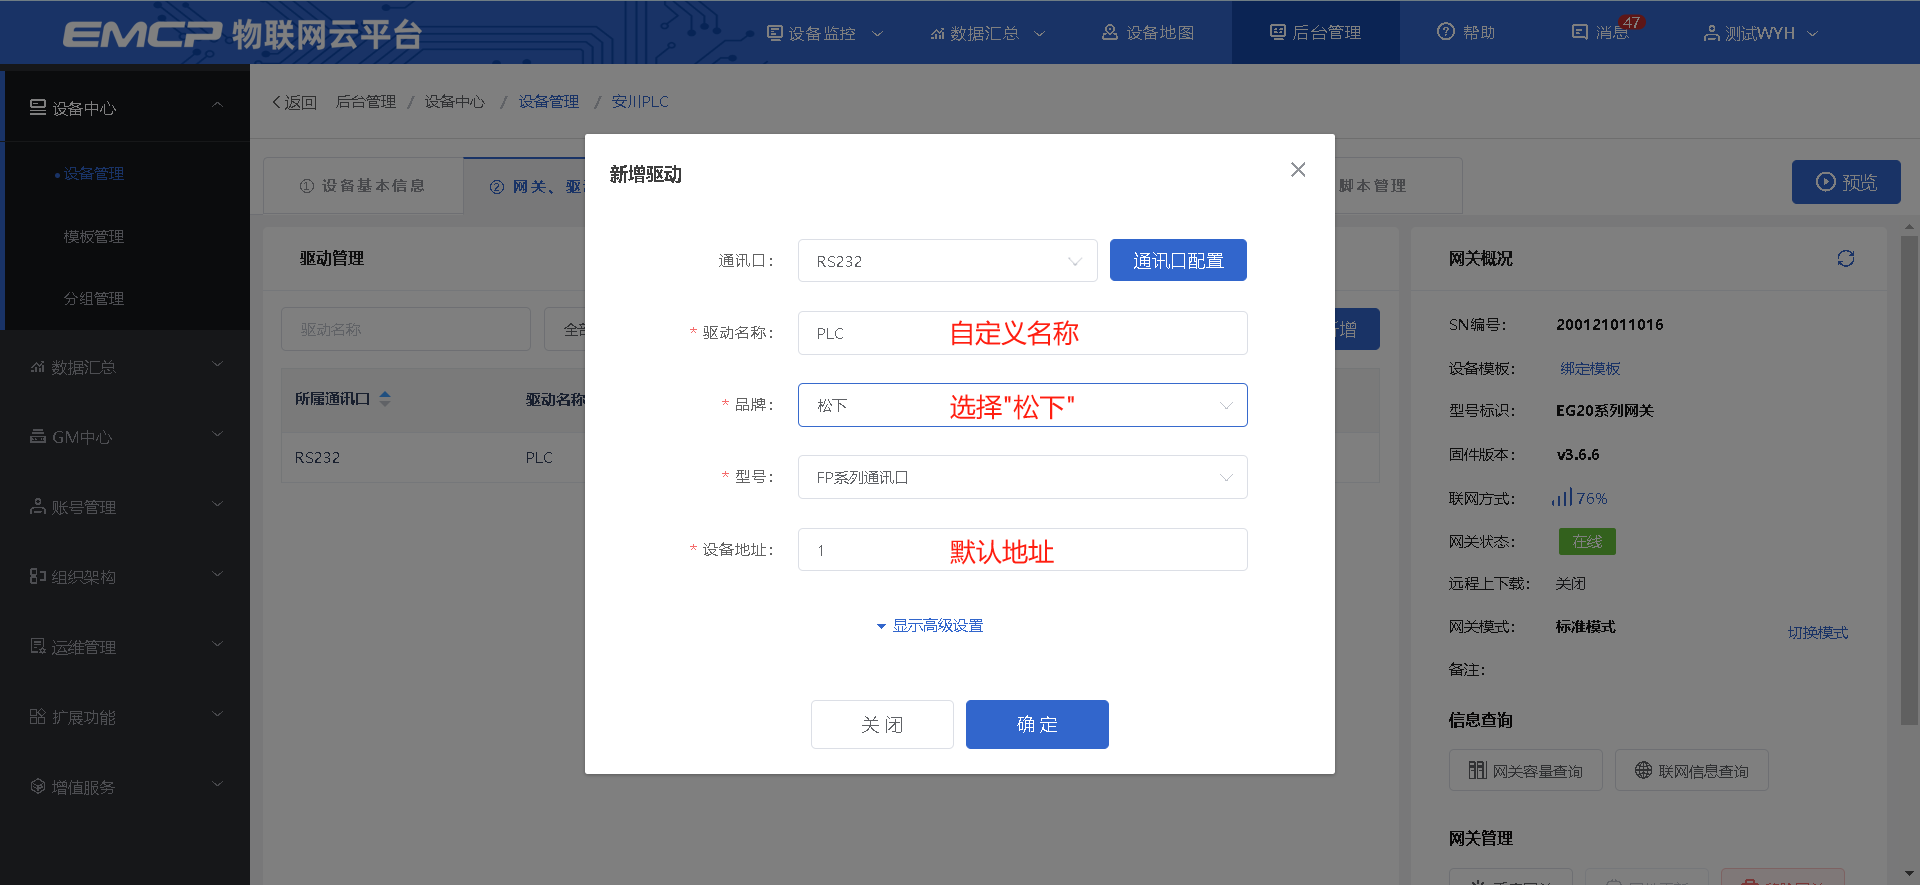This screenshot has height=885, width=1920.
Task: Open the 设备地图 page from top navigation
Action: 1148,32
